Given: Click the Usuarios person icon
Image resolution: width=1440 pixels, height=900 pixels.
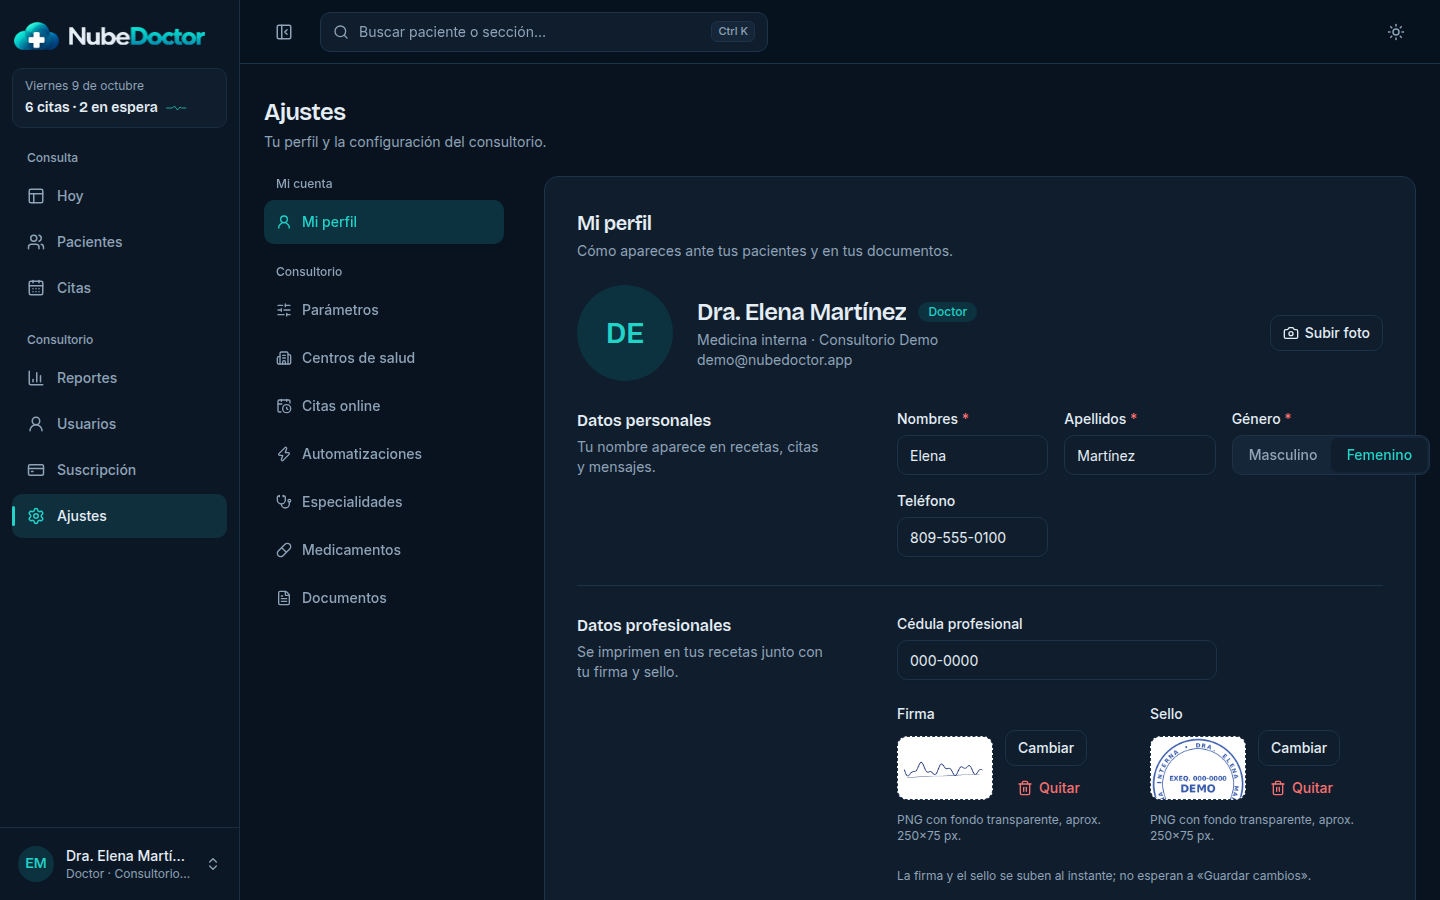Looking at the screenshot, I should pyautogui.click(x=36, y=424).
